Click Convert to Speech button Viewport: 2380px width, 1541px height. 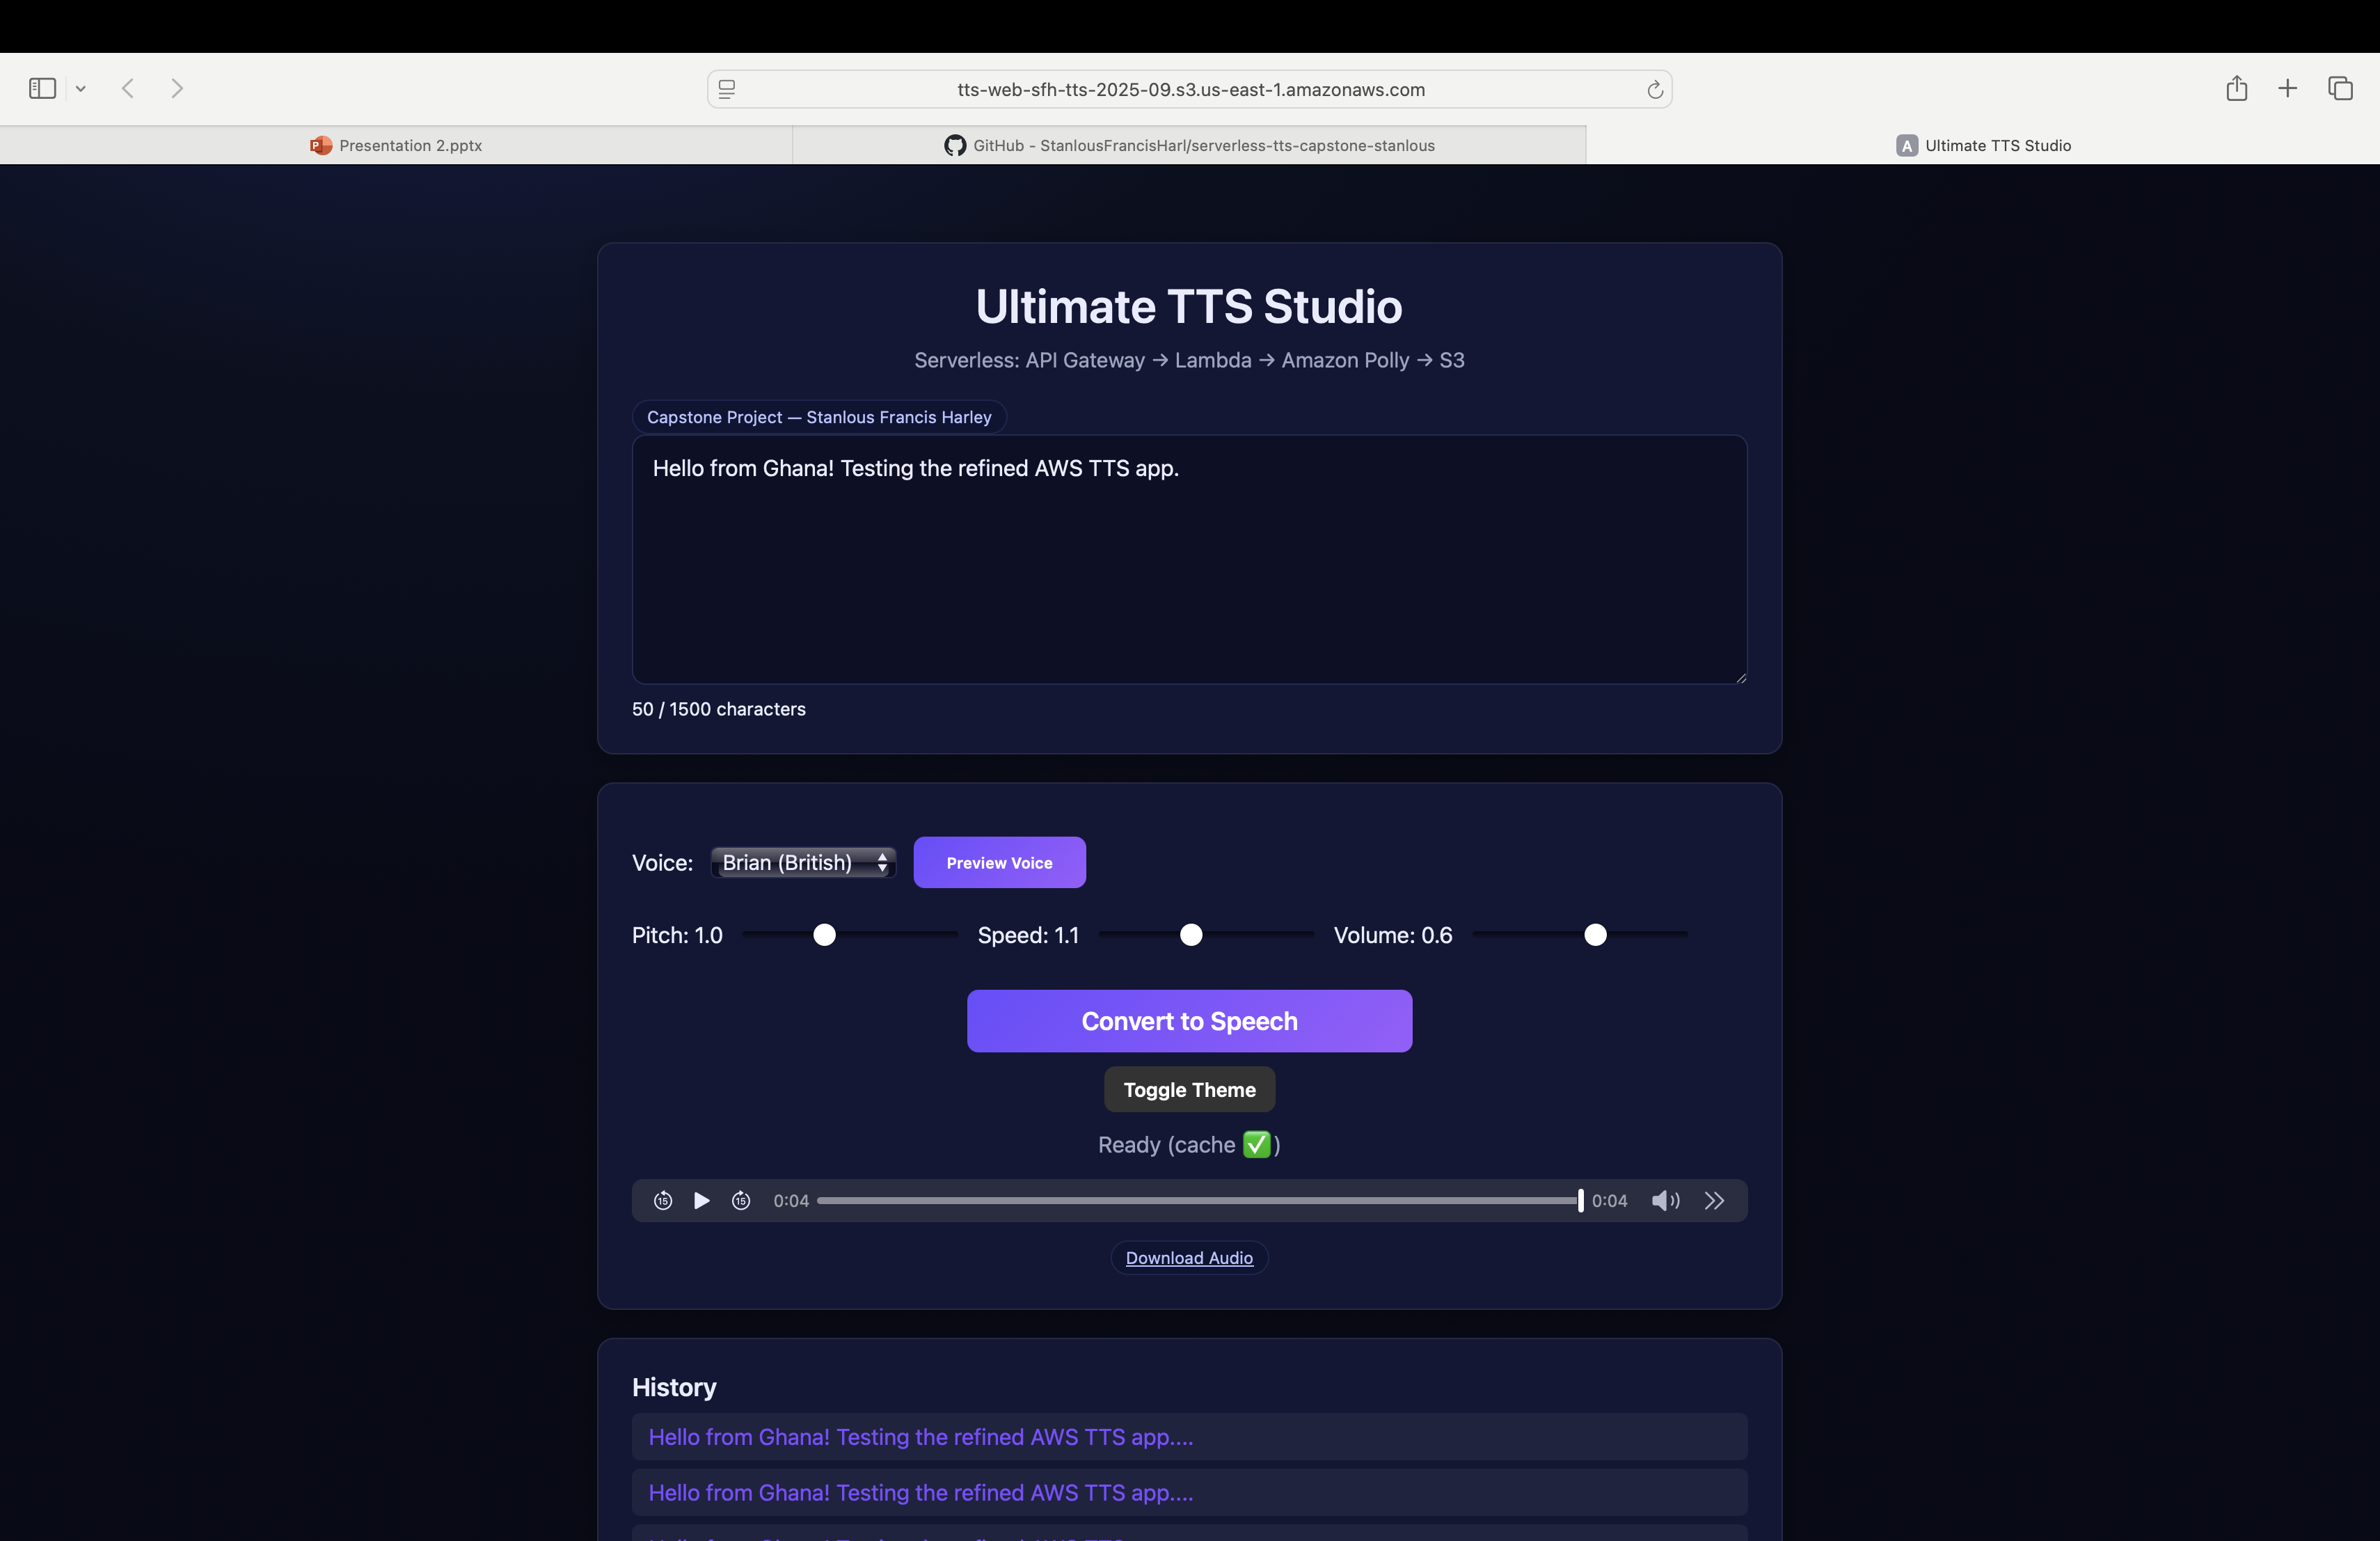(x=1189, y=1021)
